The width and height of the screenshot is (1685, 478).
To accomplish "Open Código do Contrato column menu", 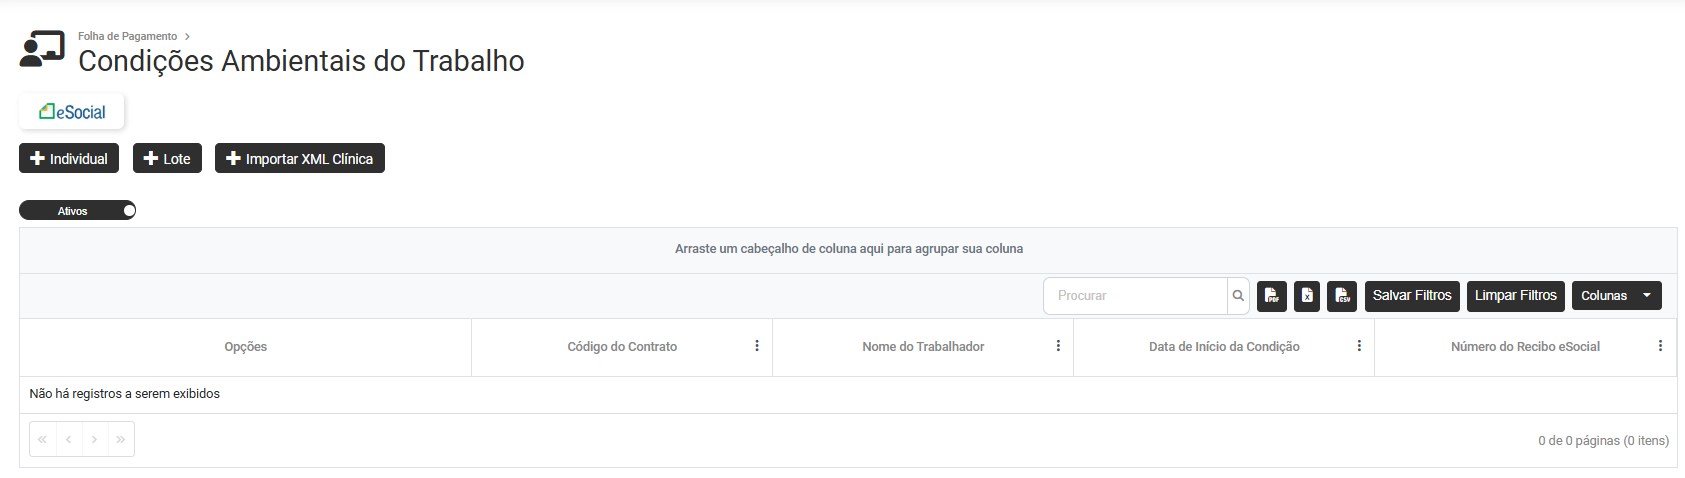I will [757, 346].
